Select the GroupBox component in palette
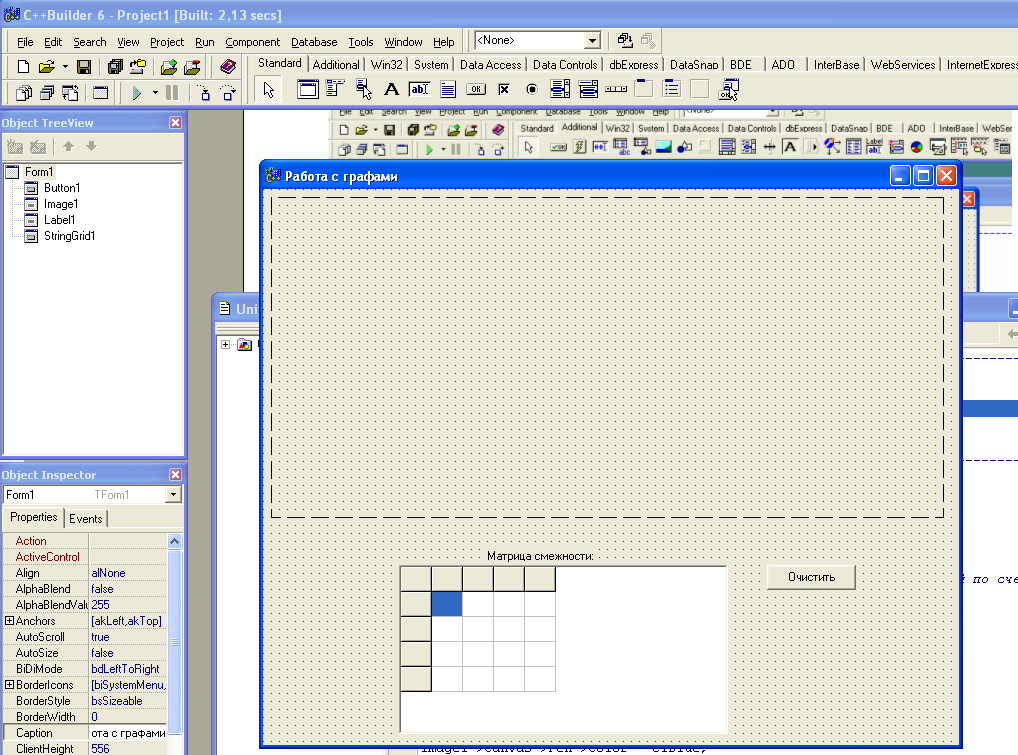The width and height of the screenshot is (1018, 755). point(644,89)
